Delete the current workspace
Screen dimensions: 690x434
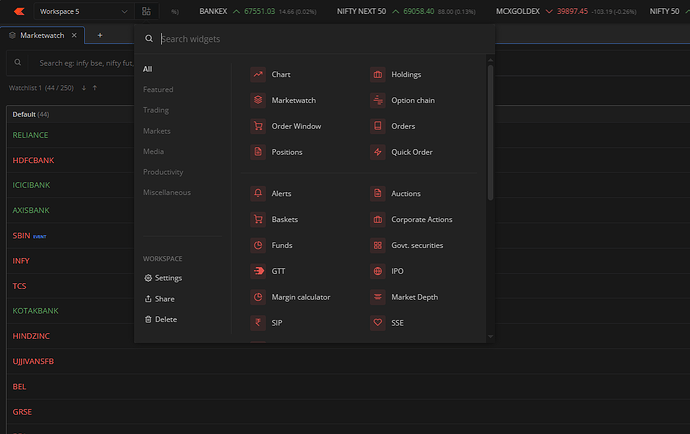161,320
